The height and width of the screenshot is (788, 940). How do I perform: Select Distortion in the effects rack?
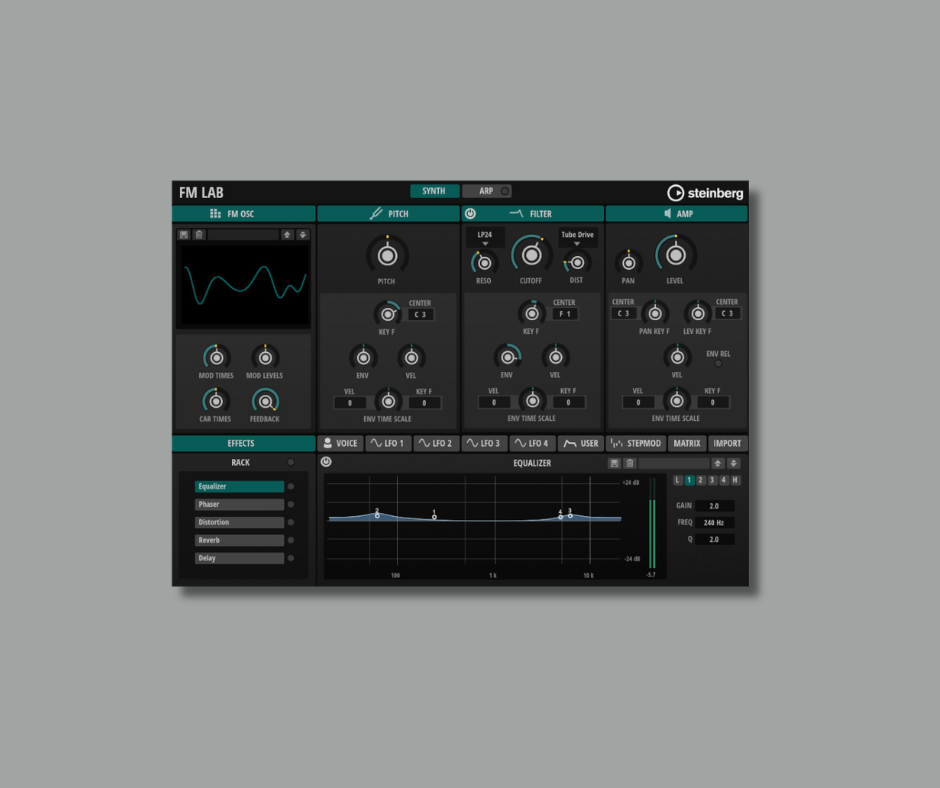[x=239, y=522]
